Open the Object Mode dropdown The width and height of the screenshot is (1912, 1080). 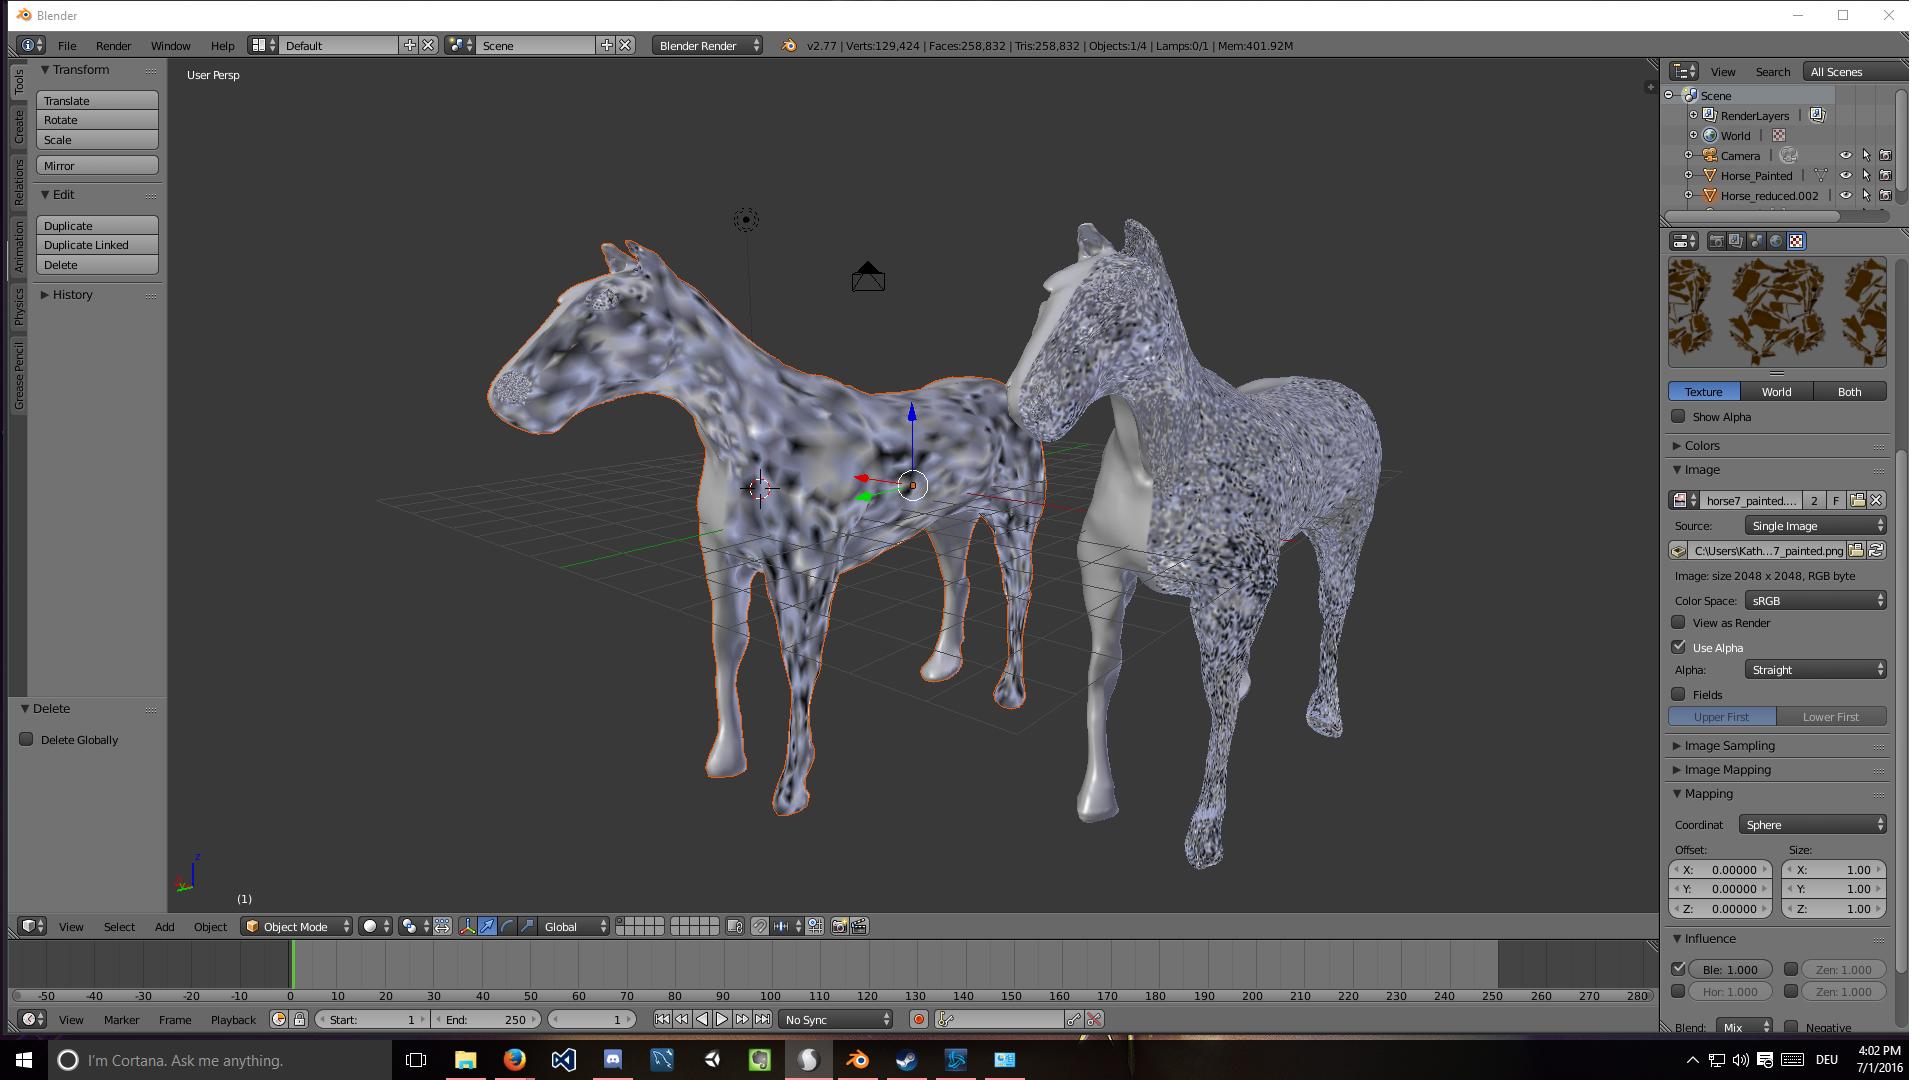coord(297,927)
